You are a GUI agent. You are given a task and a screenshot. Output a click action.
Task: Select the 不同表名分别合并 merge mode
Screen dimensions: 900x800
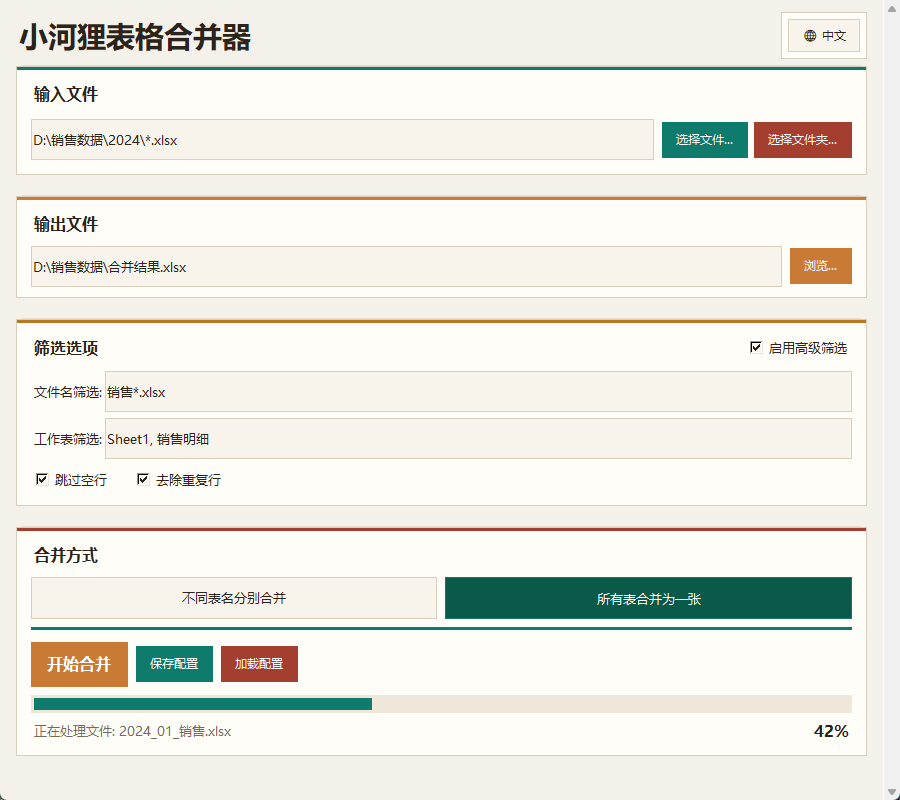[x=234, y=598]
